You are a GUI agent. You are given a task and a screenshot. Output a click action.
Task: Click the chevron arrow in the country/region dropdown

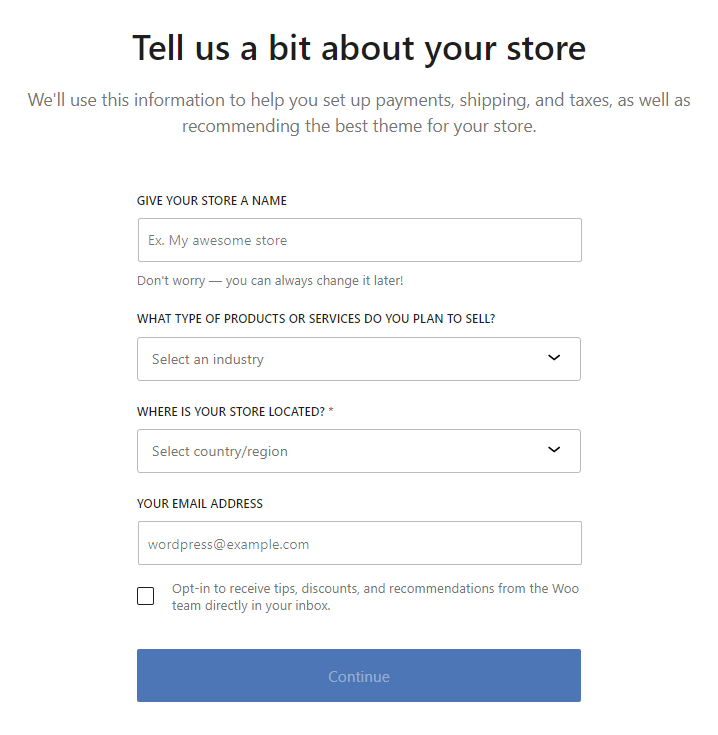[554, 450]
